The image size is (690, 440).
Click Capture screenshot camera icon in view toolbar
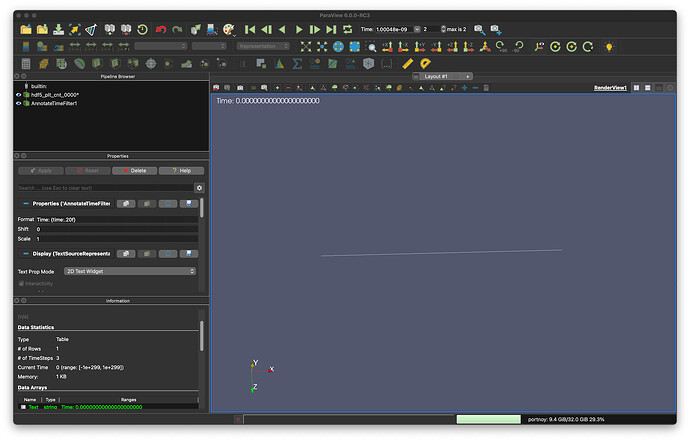240,88
